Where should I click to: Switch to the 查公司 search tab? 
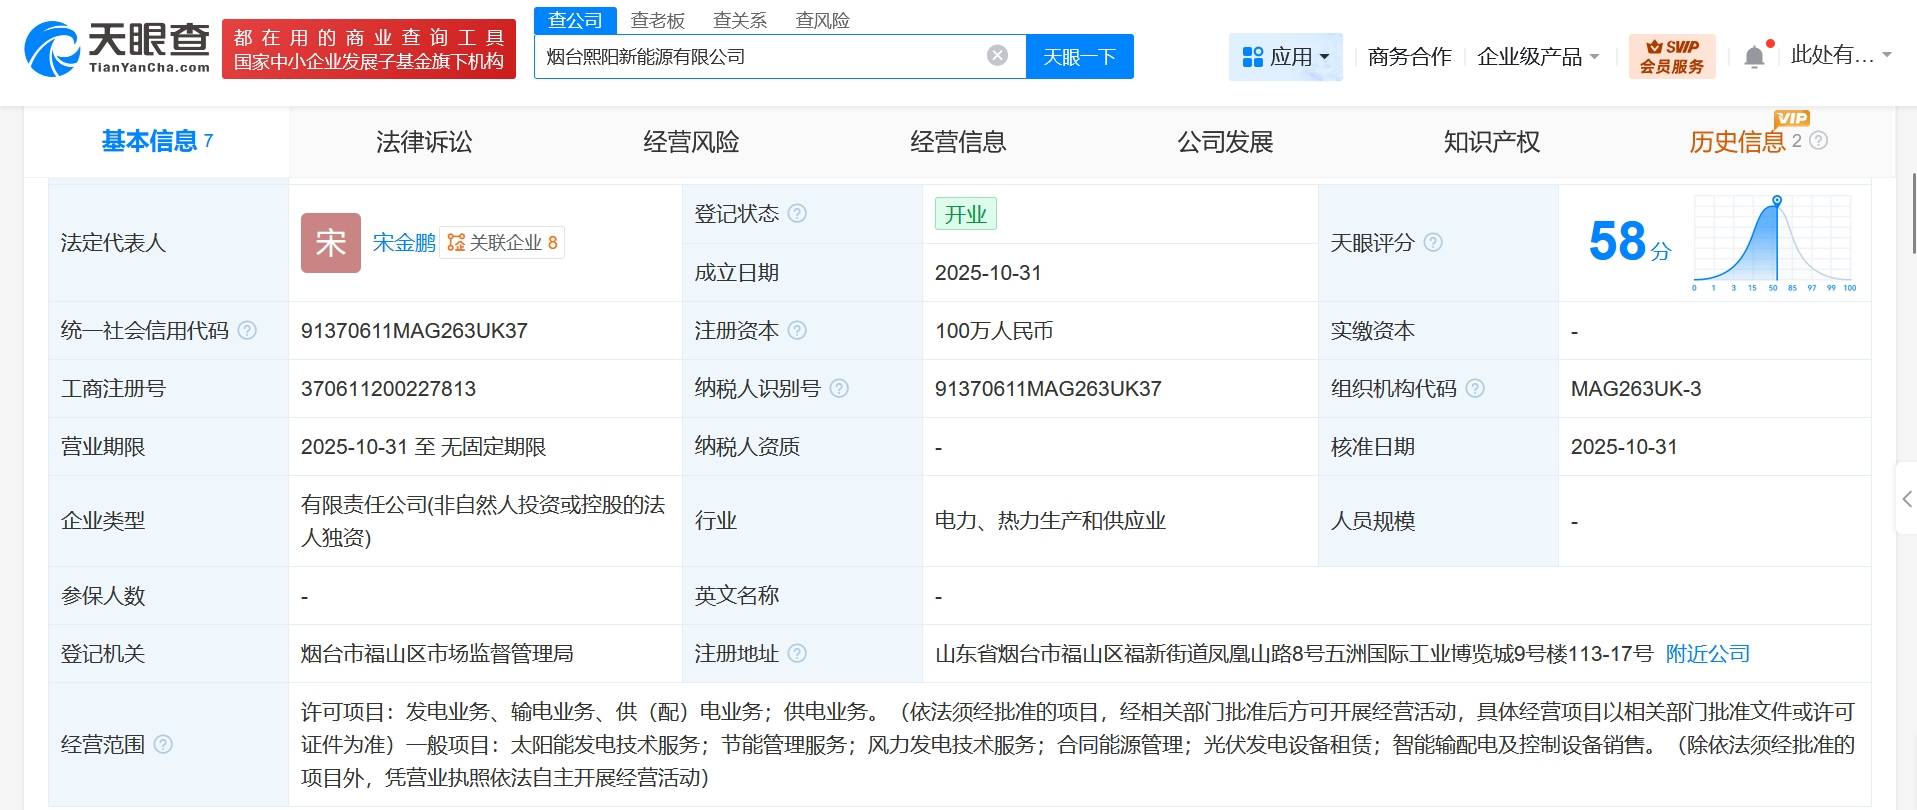point(575,20)
